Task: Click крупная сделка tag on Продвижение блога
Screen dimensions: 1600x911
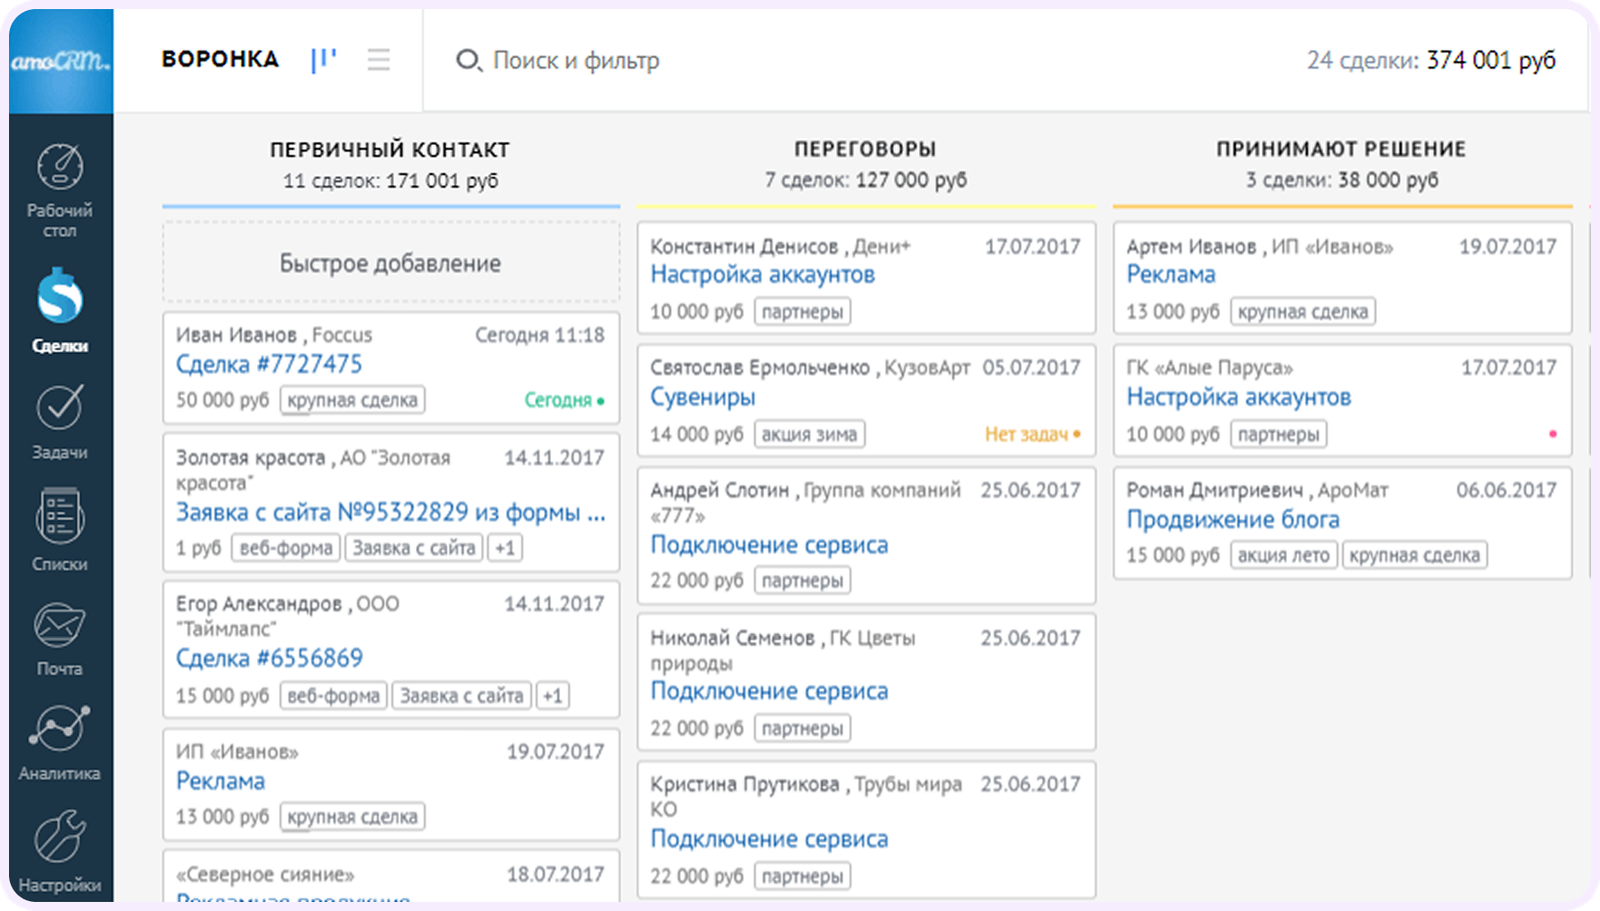Action: coord(1414,555)
